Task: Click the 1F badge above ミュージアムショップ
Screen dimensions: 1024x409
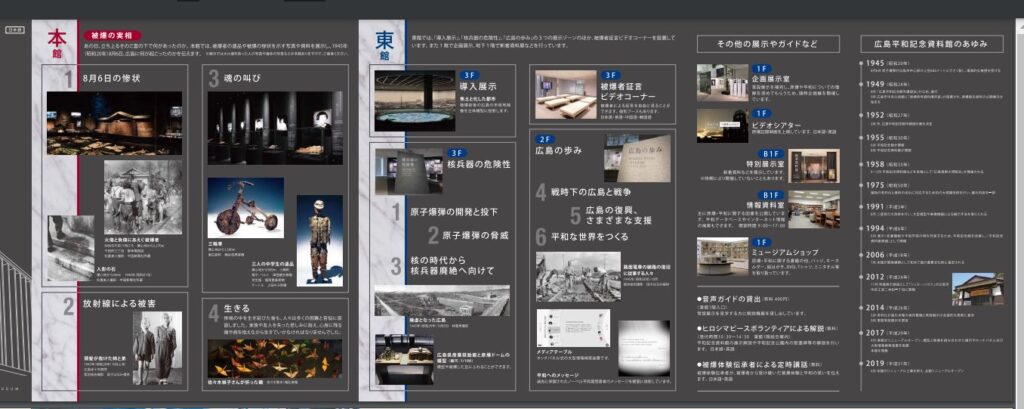Action: click(x=760, y=241)
